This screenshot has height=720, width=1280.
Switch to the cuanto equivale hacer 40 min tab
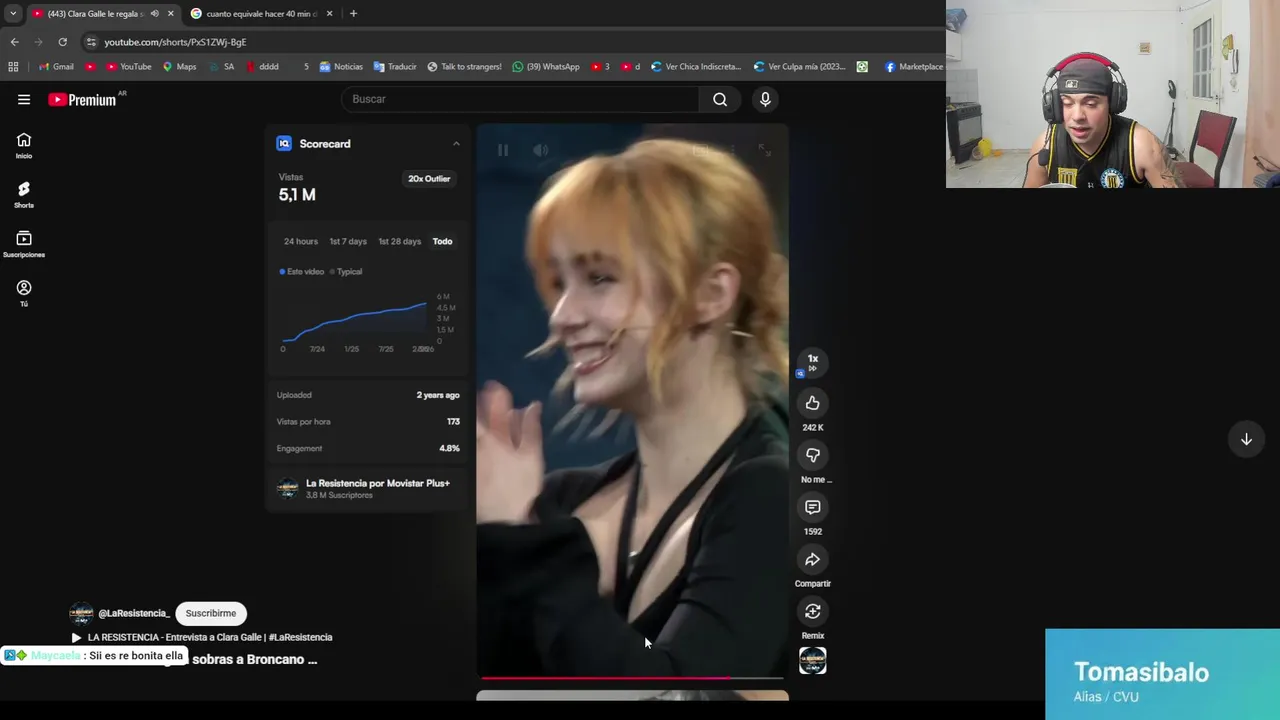261,14
